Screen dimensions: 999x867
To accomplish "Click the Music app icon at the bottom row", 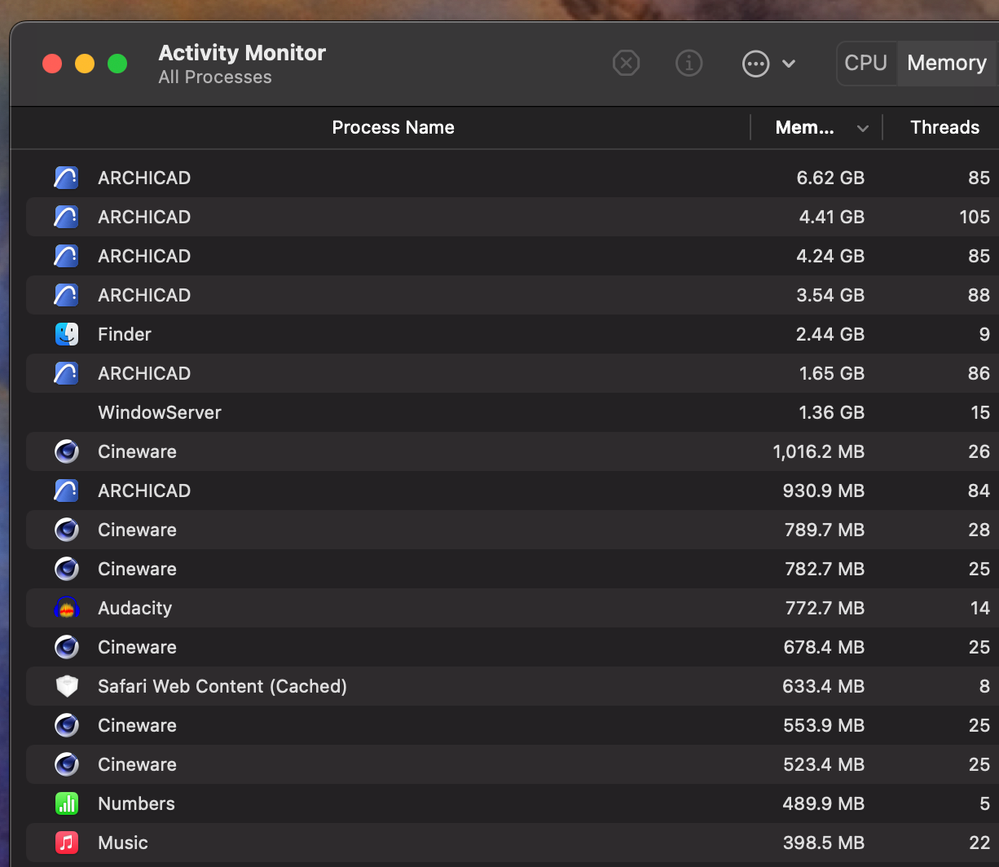I will point(66,842).
